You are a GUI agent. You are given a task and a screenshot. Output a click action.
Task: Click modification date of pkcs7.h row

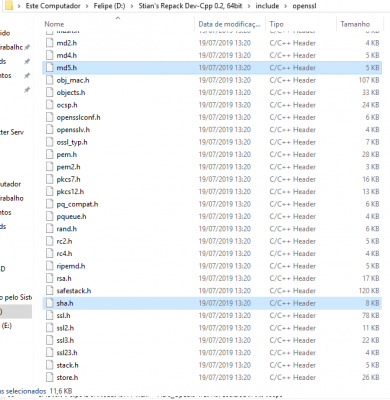tap(225, 179)
